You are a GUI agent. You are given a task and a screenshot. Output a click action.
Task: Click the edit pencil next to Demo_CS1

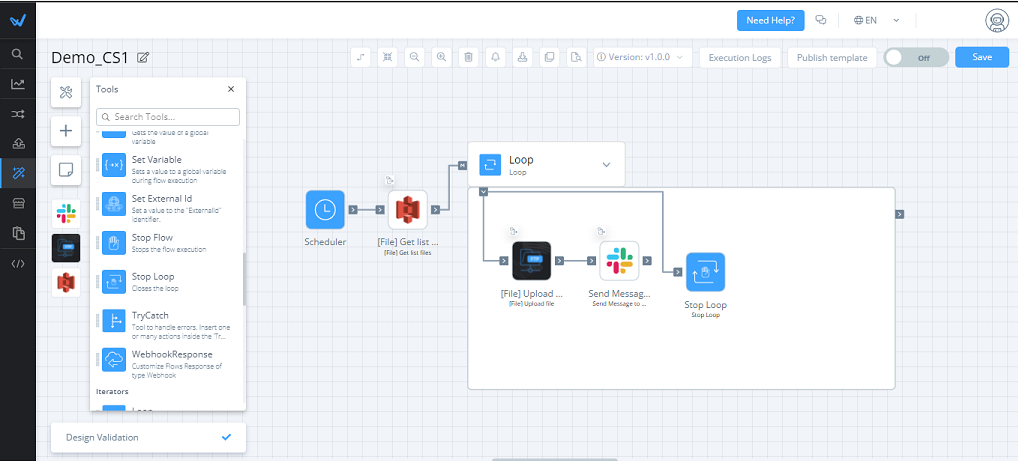click(143, 58)
